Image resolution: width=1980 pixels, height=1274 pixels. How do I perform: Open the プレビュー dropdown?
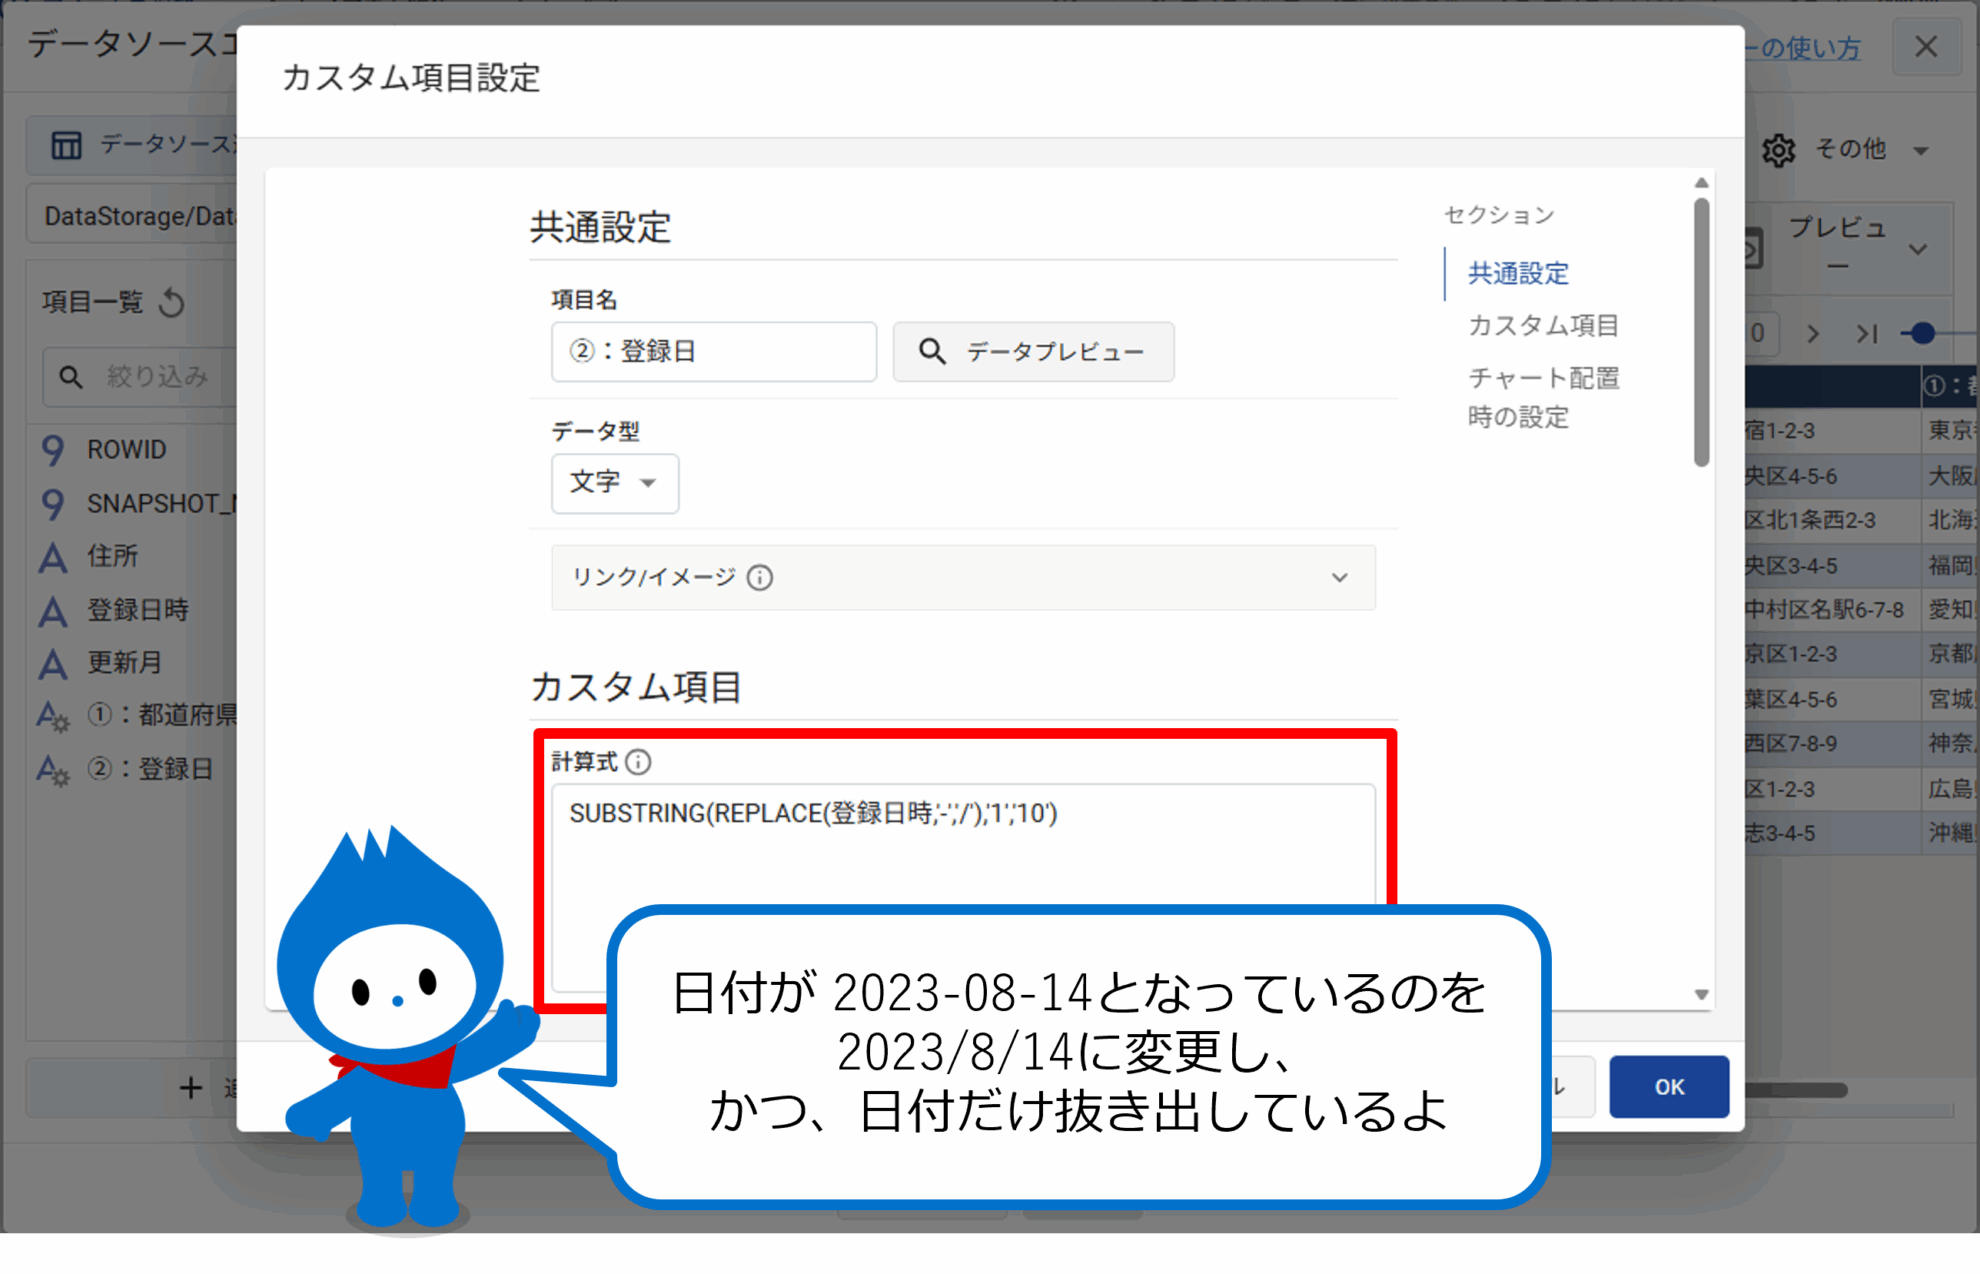pos(1916,248)
